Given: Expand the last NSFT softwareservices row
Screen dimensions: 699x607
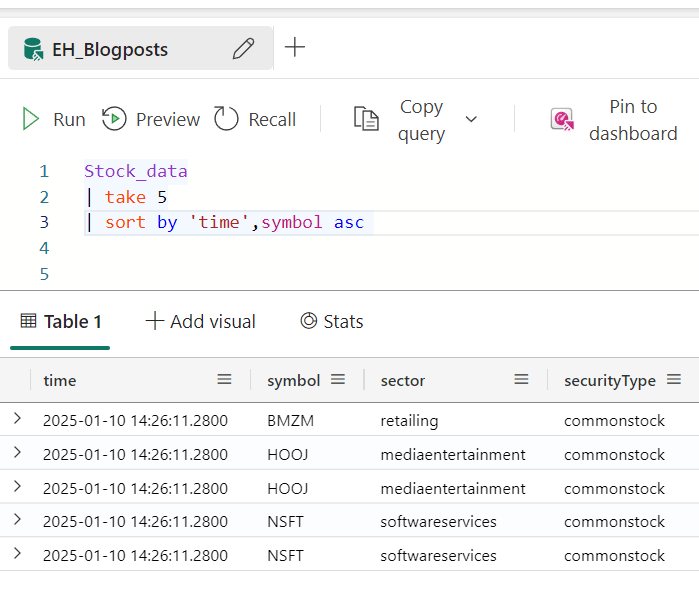Looking at the screenshot, I should pyautogui.click(x=17, y=555).
